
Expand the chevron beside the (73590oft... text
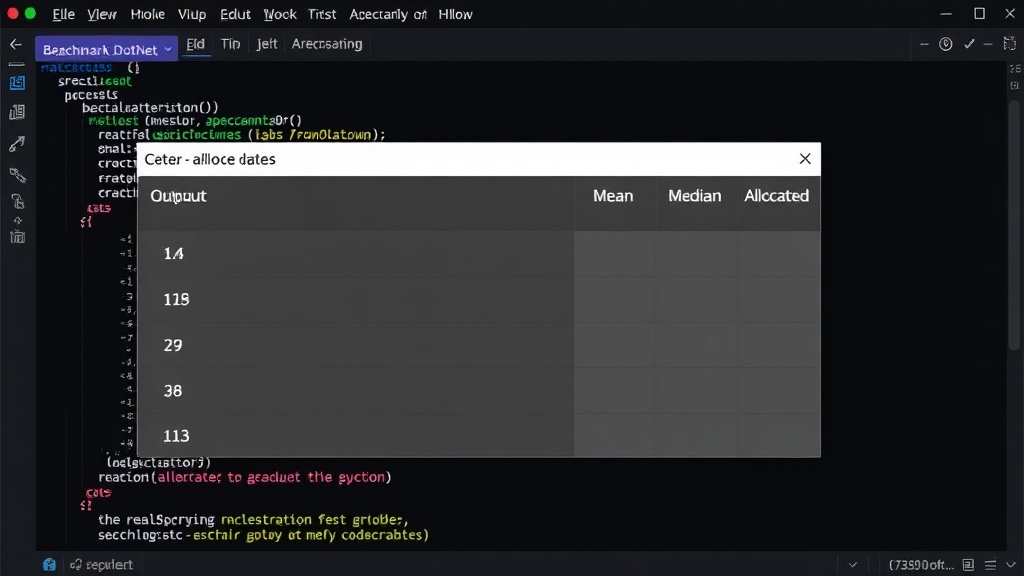click(853, 564)
